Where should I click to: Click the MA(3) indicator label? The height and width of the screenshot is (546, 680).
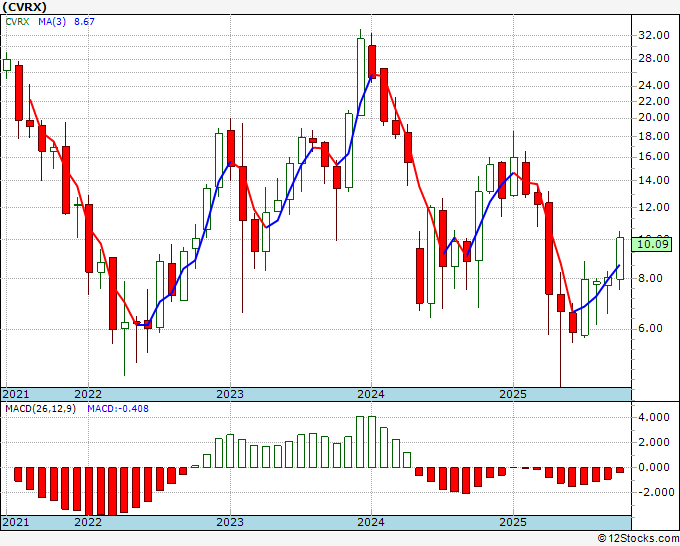point(52,22)
